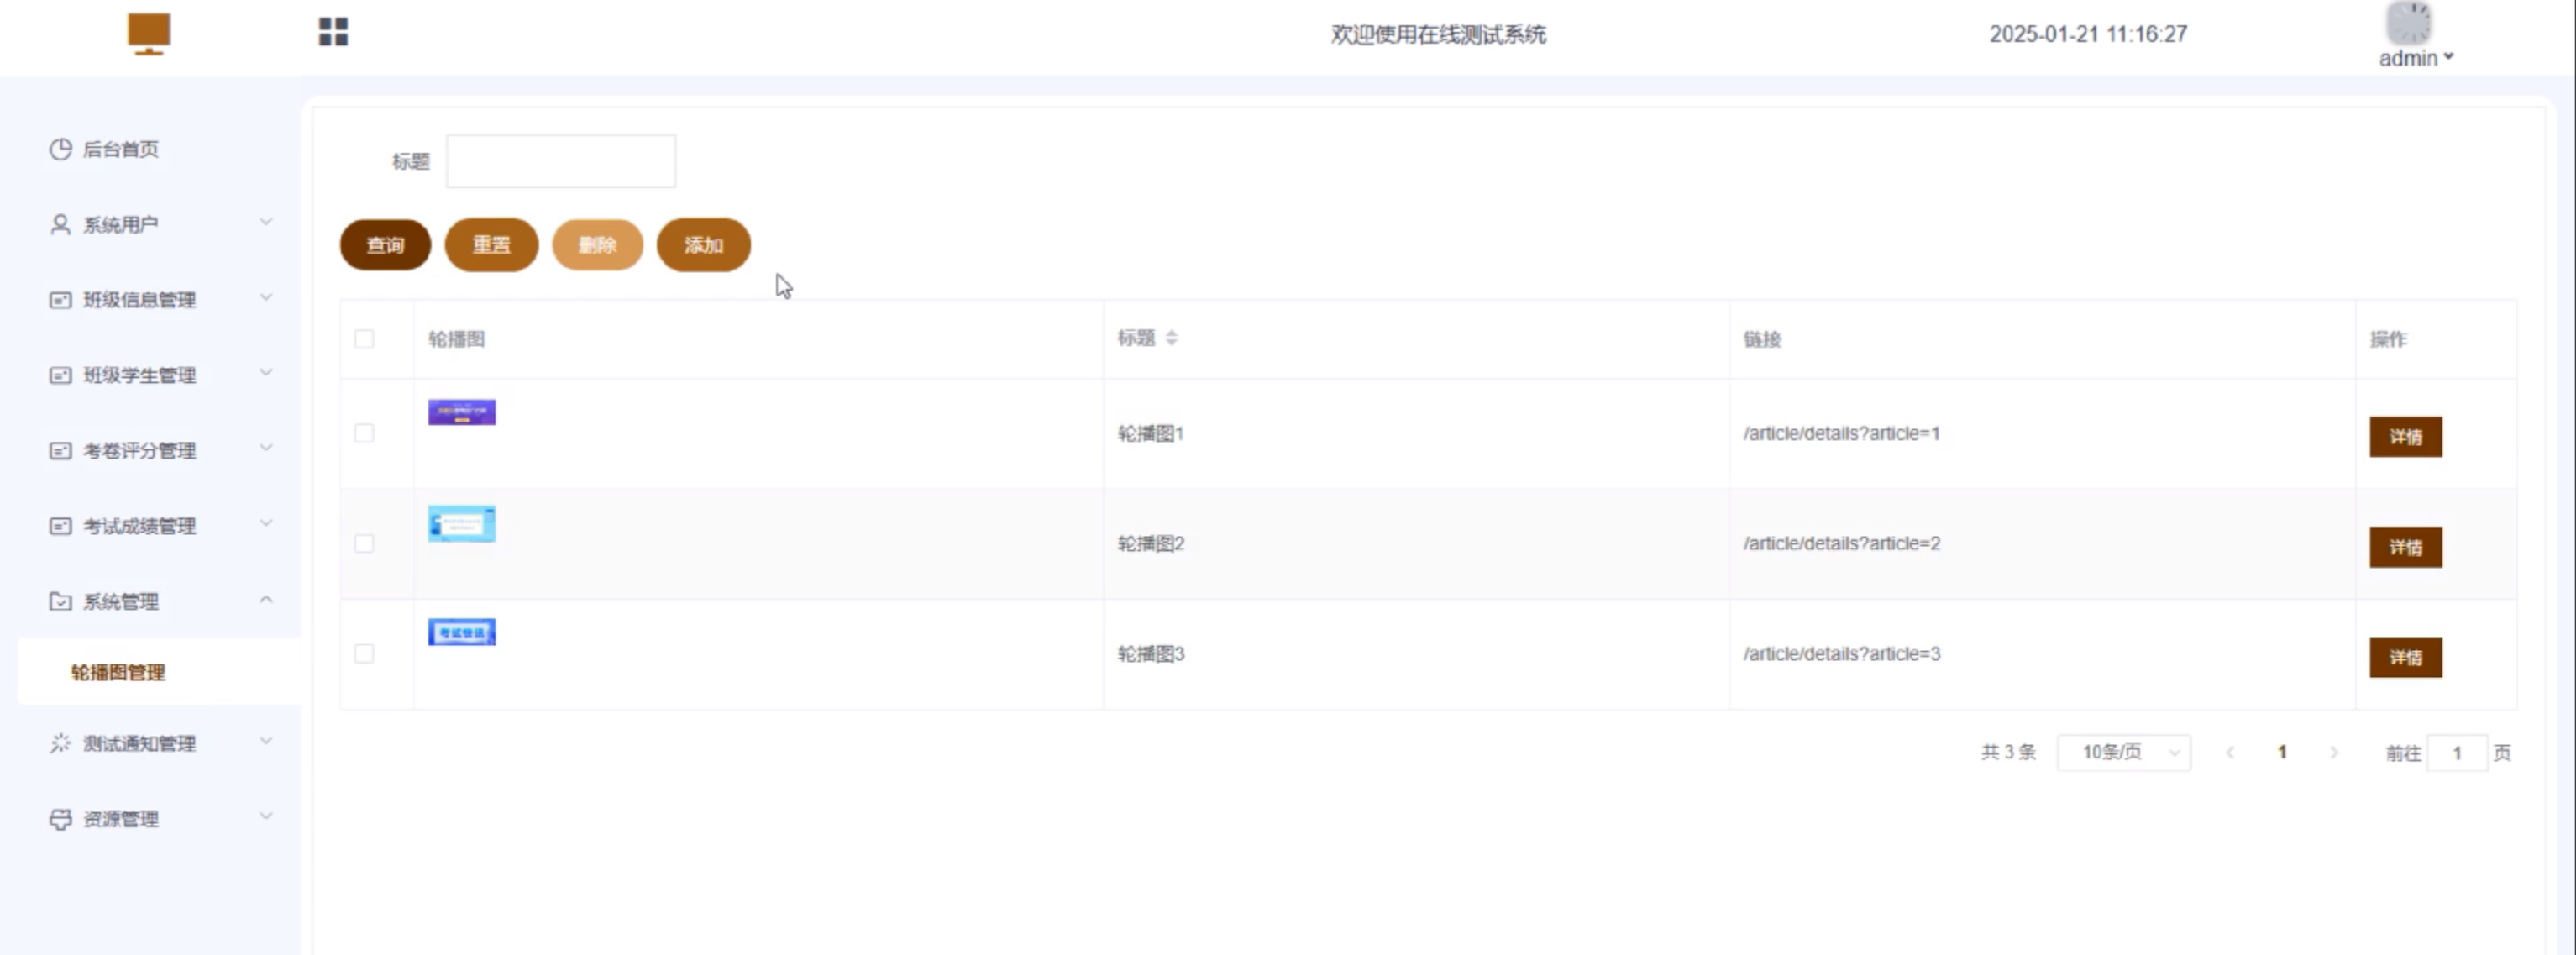Check the row checkbox for 轮播图1
Screen dimensions: 2576x955
(x=364, y=433)
